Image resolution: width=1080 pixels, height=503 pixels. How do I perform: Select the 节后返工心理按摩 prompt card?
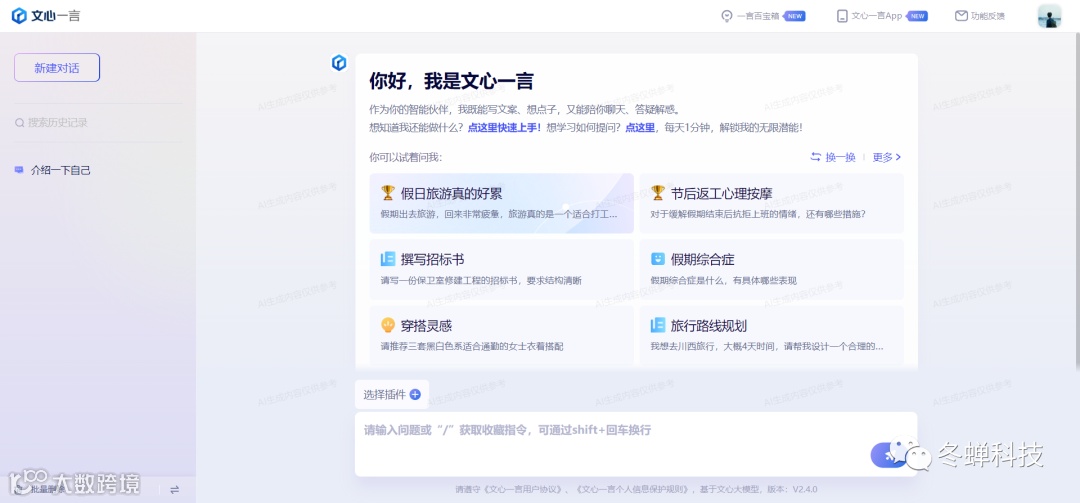(771, 203)
